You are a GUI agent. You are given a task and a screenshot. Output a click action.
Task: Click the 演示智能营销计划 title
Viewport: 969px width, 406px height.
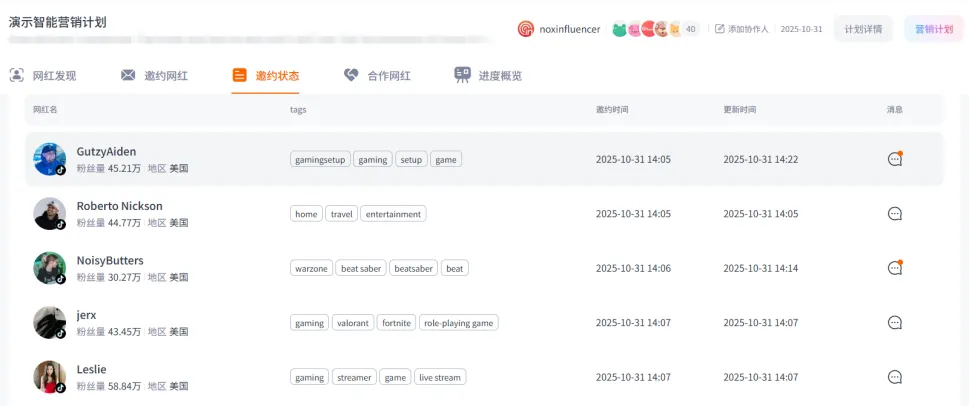pos(57,22)
